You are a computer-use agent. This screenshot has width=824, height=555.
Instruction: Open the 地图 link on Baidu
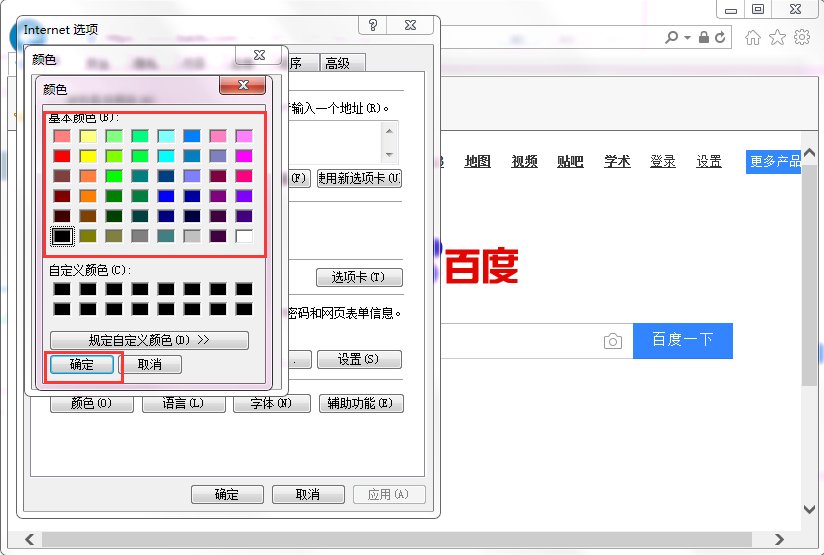(477, 161)
